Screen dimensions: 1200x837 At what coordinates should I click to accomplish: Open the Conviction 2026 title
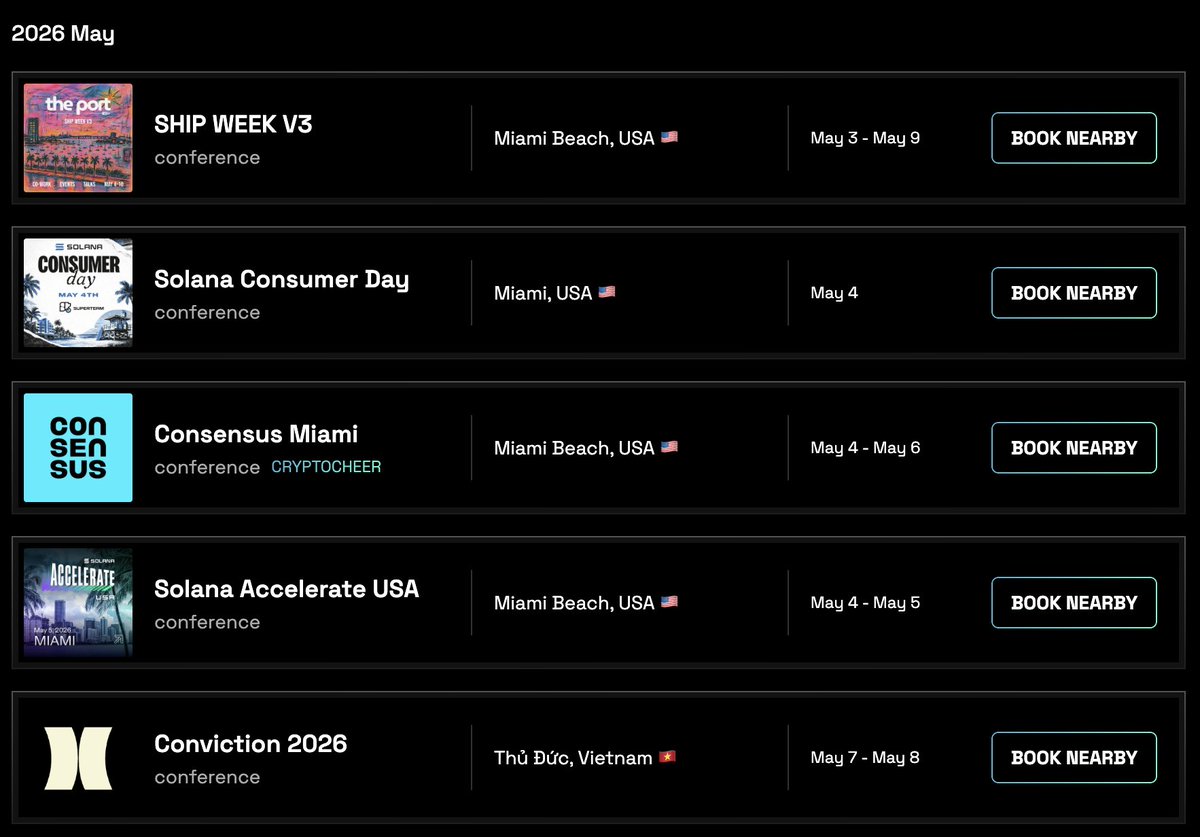pos(251,744)
